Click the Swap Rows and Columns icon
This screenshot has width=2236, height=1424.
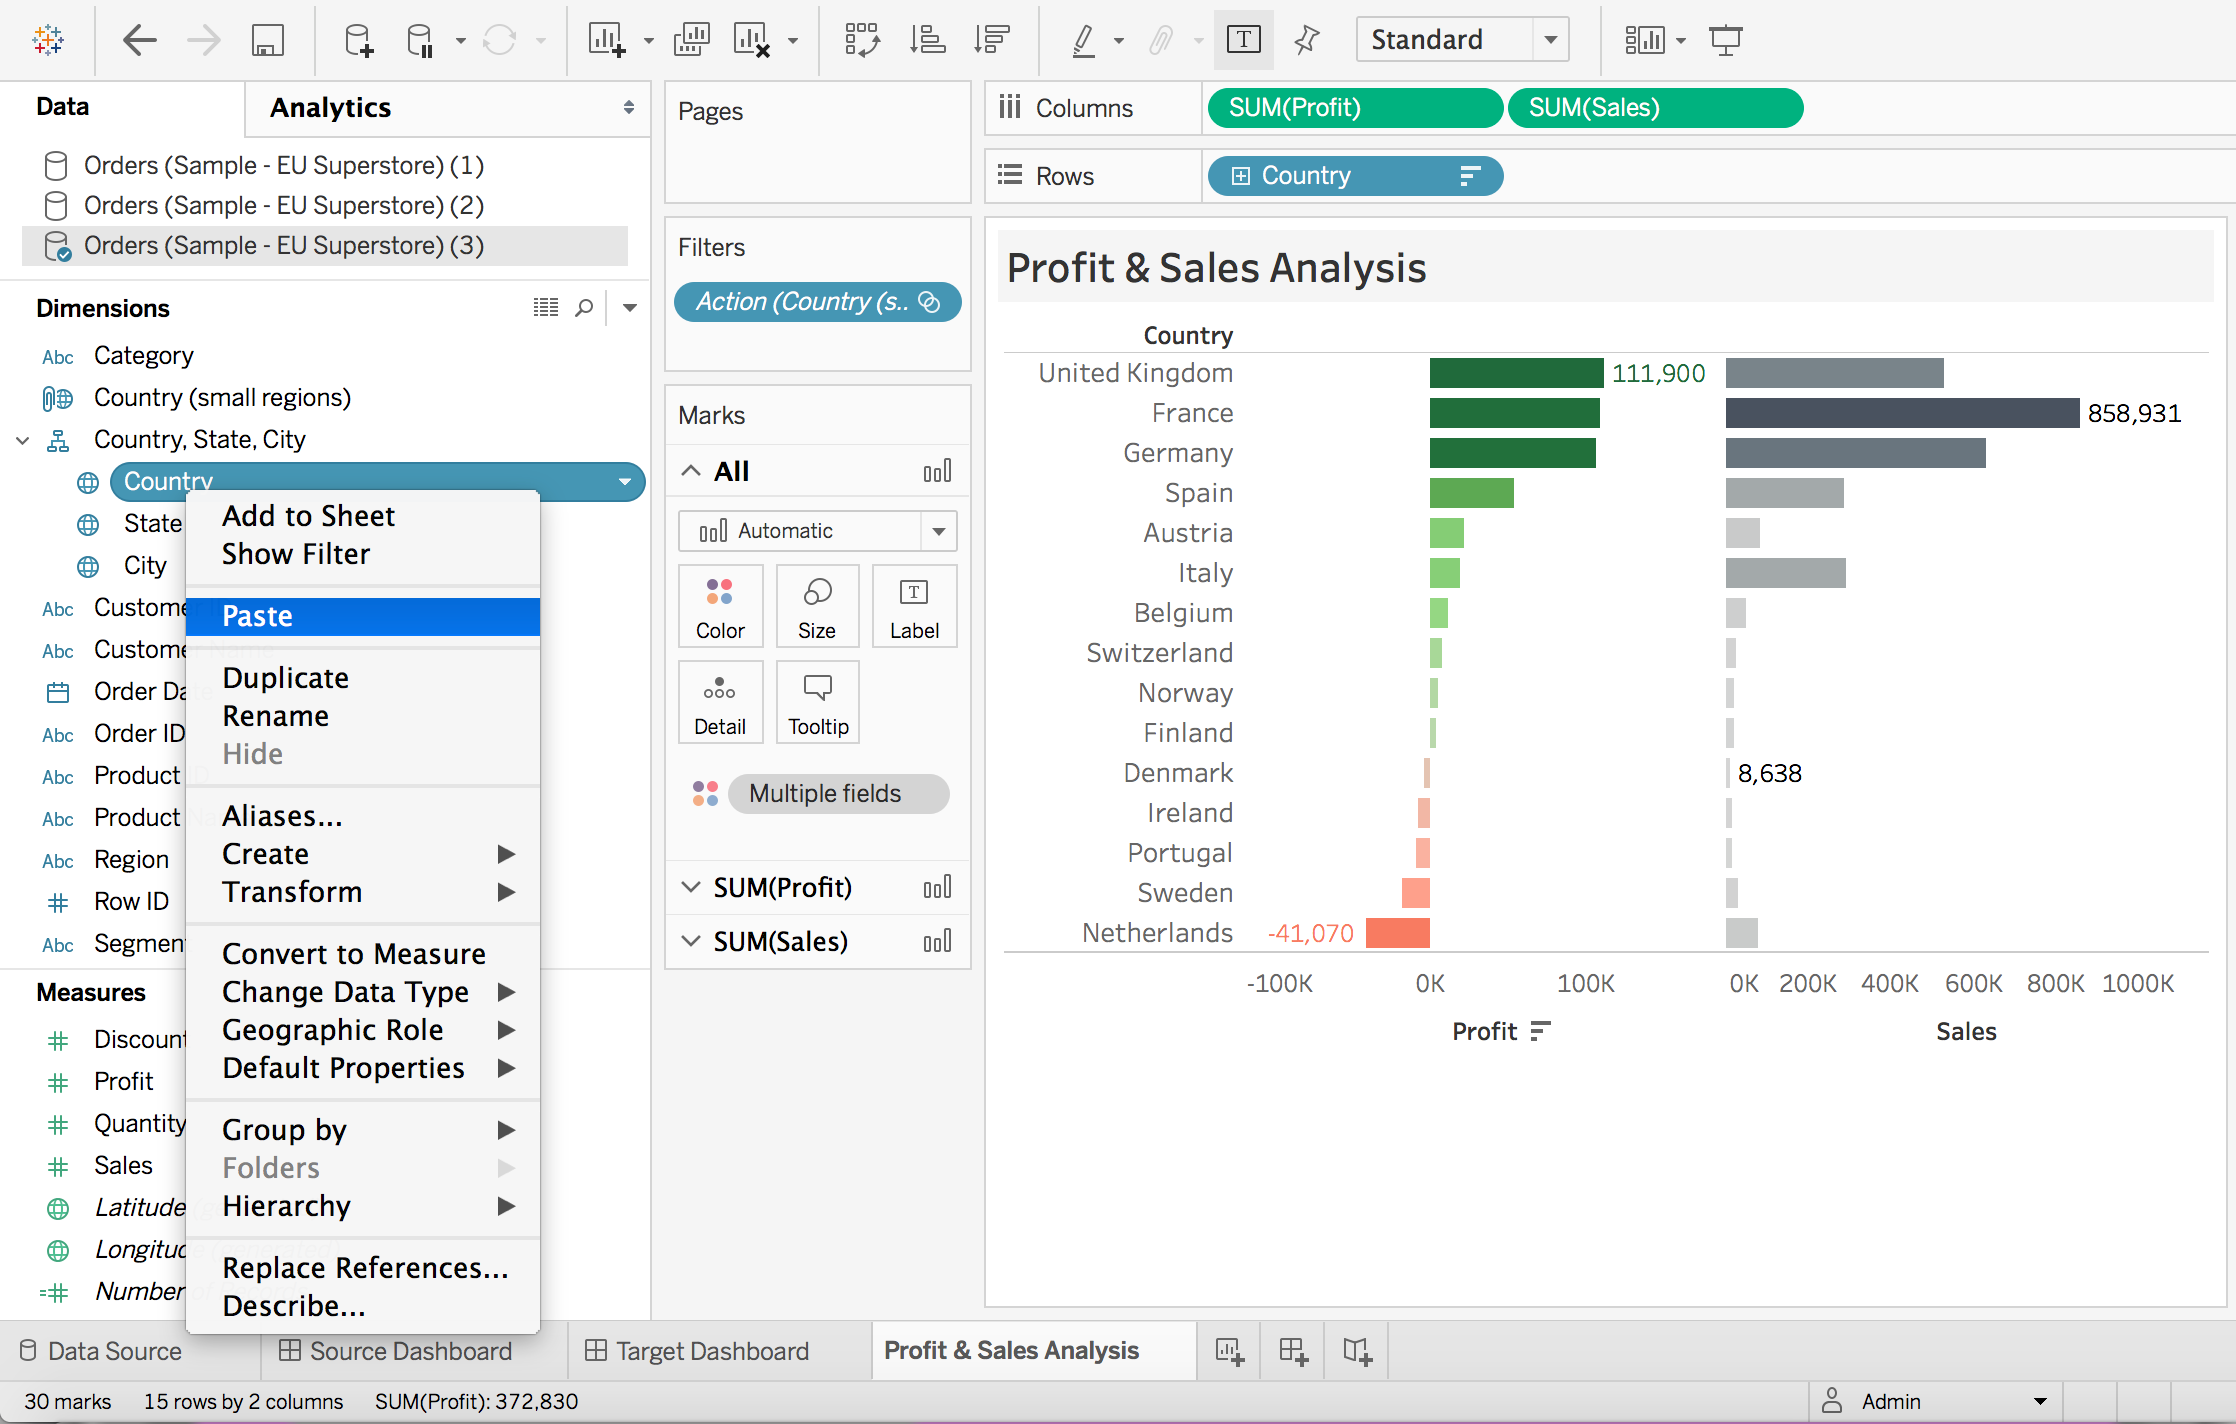(x=862, y=41)
